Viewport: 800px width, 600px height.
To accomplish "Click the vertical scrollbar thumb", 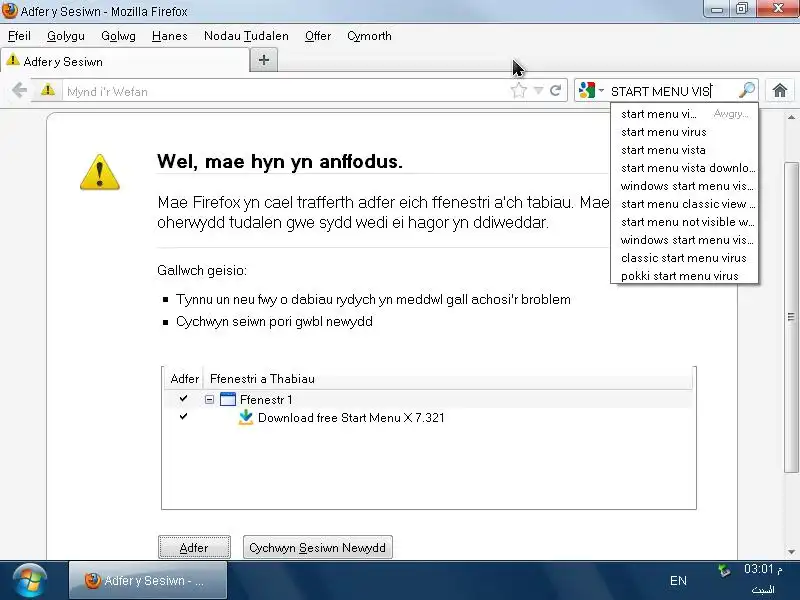I will (x=791, y=316).
